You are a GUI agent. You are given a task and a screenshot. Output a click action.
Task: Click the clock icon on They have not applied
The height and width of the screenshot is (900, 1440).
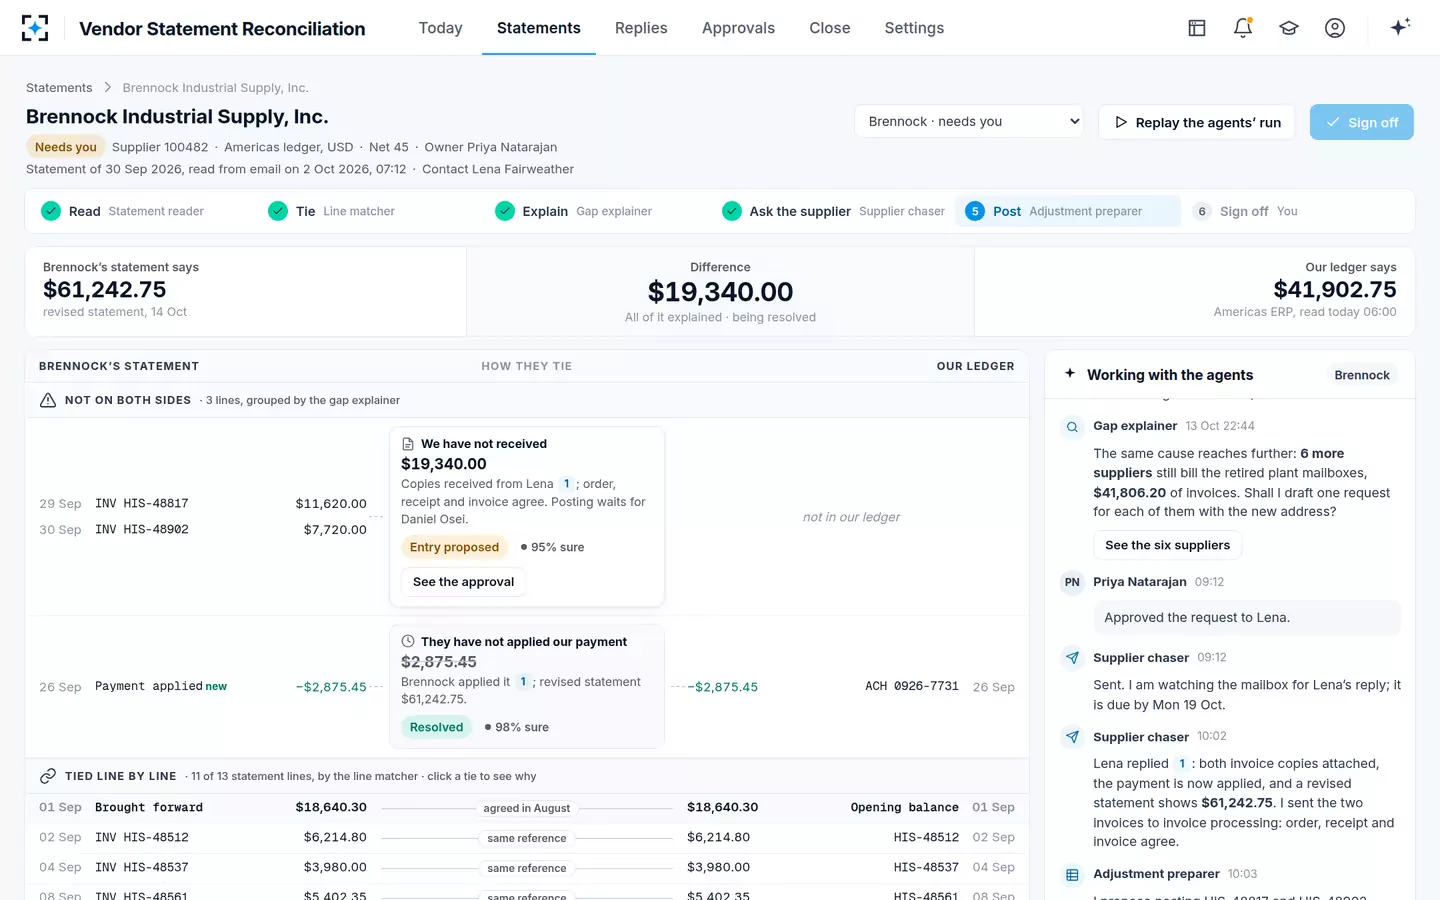(408, 642)
